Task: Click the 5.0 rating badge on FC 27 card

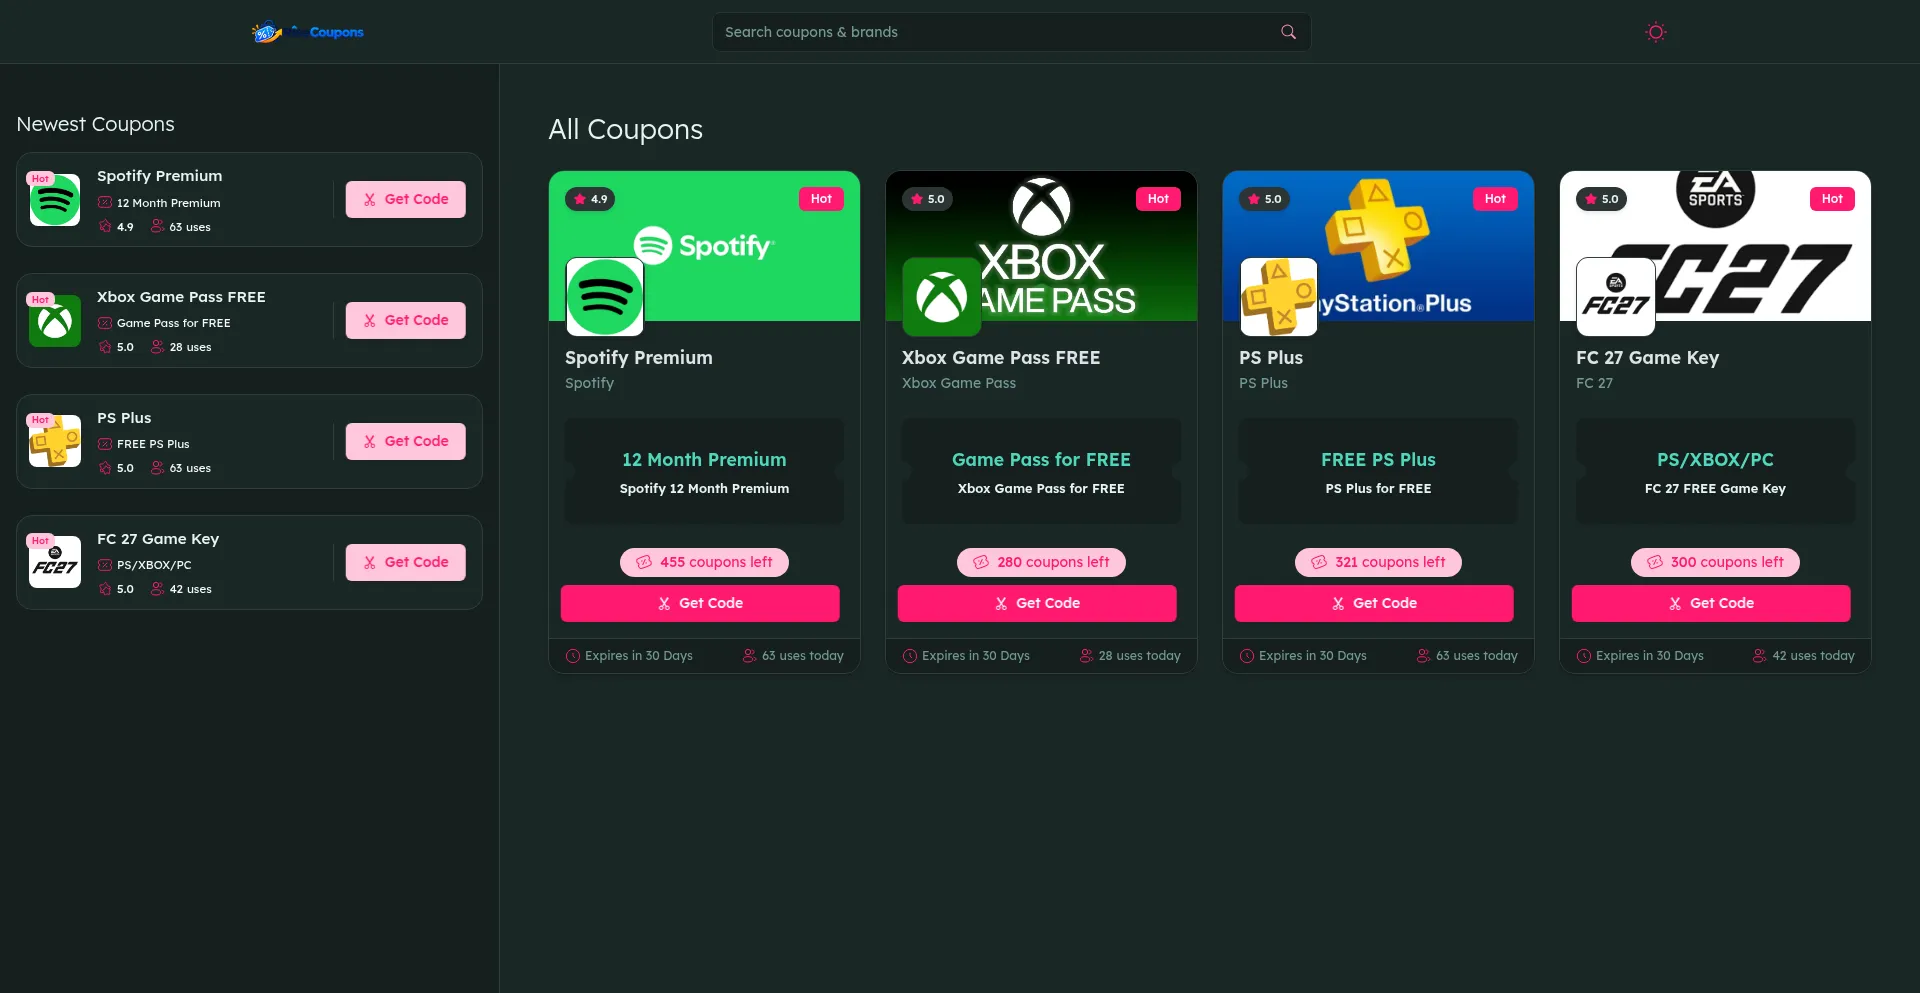Action: [1601, 199]
